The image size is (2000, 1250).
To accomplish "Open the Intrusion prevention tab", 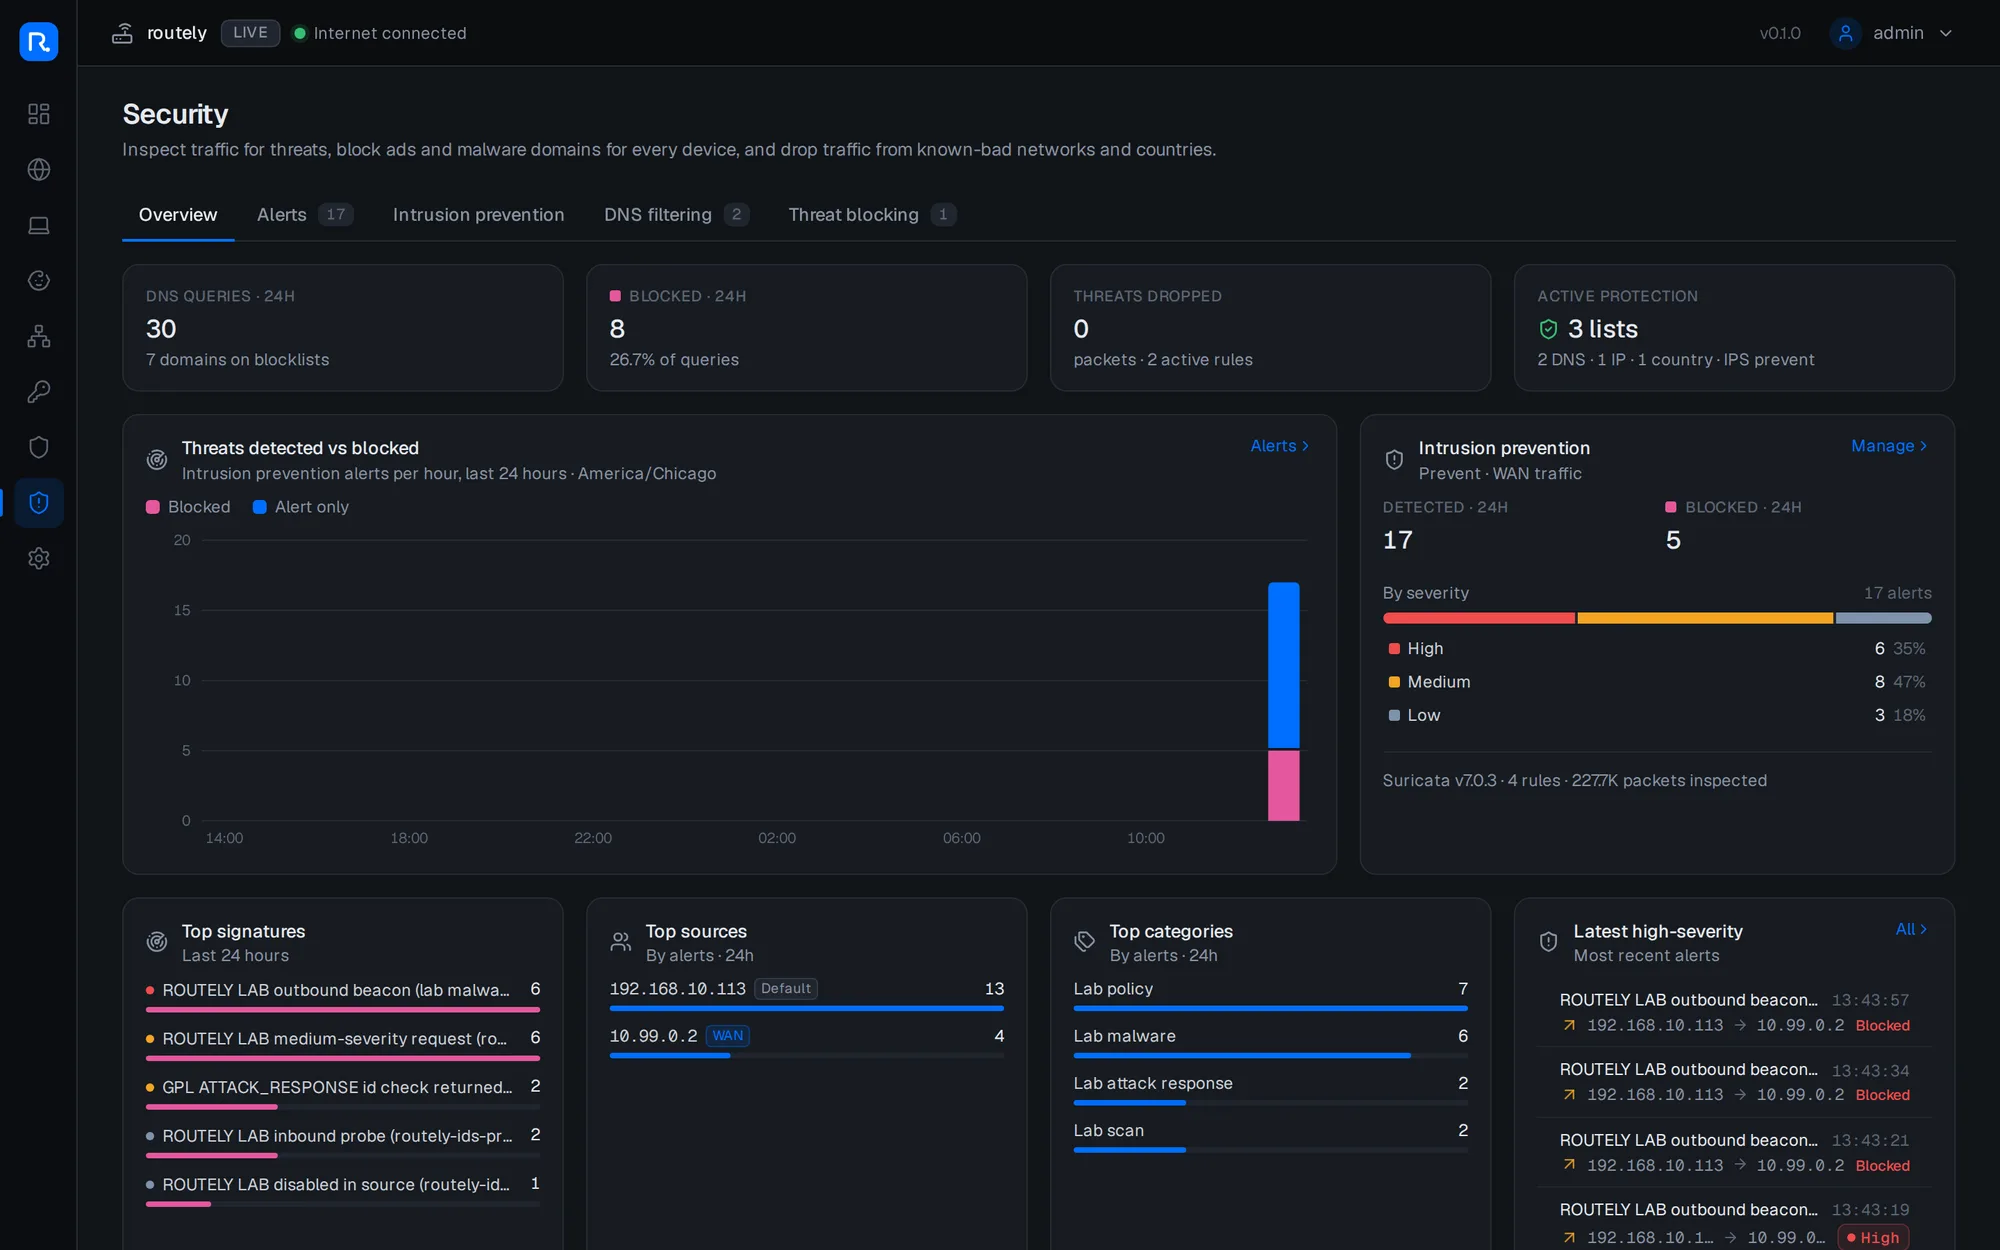I will click(x=478, y=215).
